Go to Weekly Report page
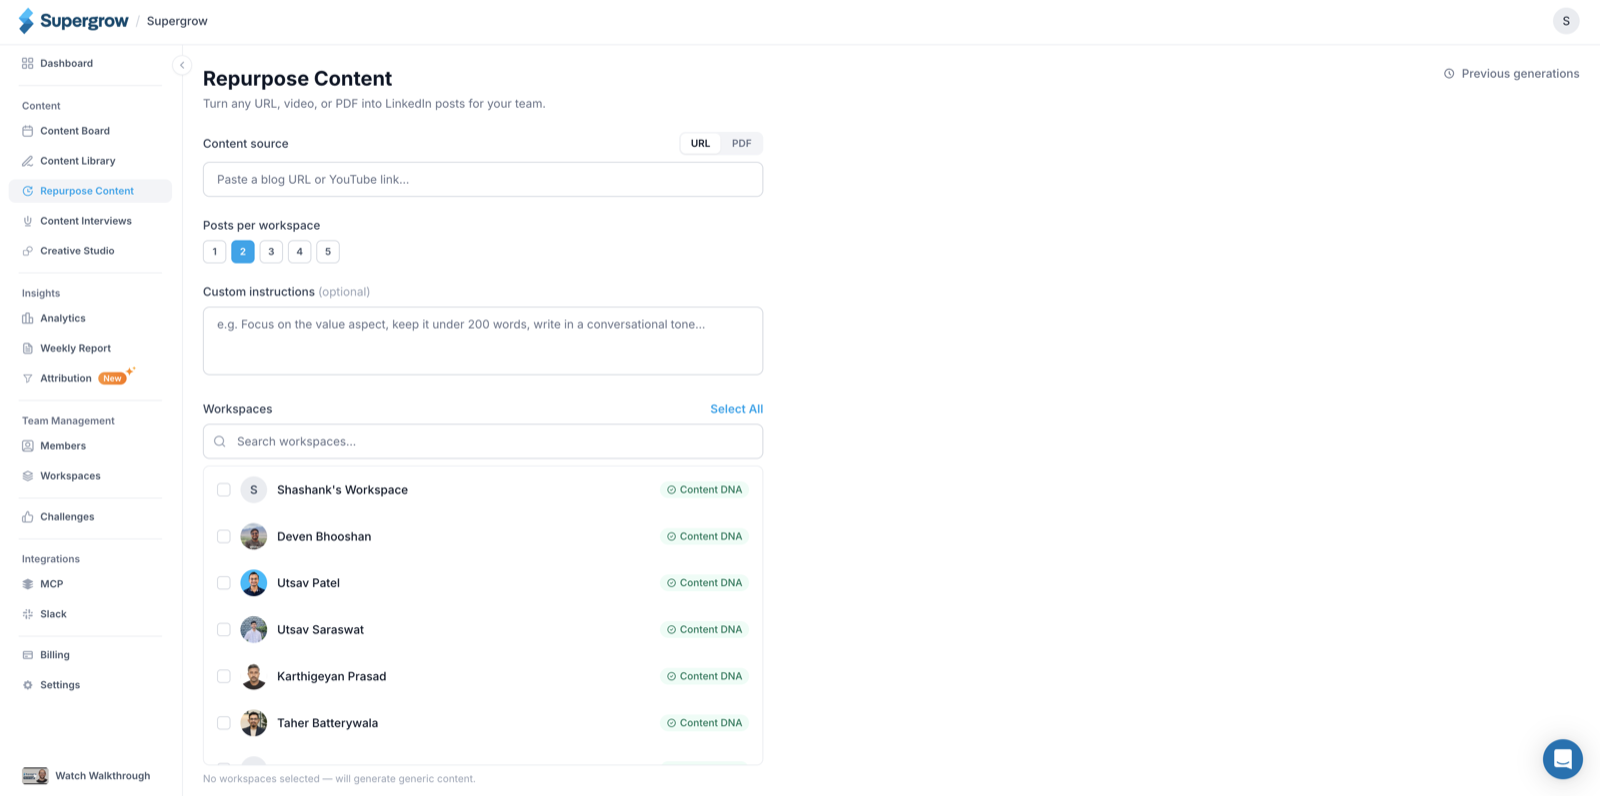Viewport: 1600px width, 796px height. click(x=90, y=348)
